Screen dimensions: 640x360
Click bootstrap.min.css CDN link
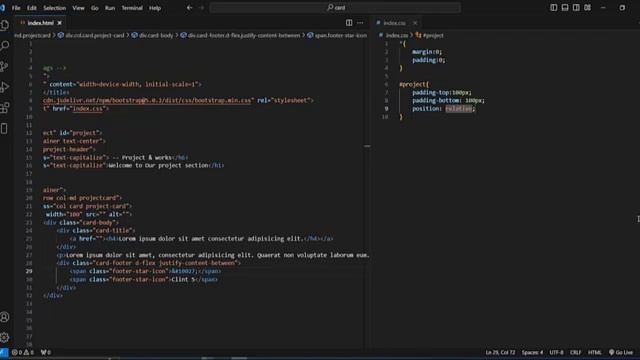(148, 100)
